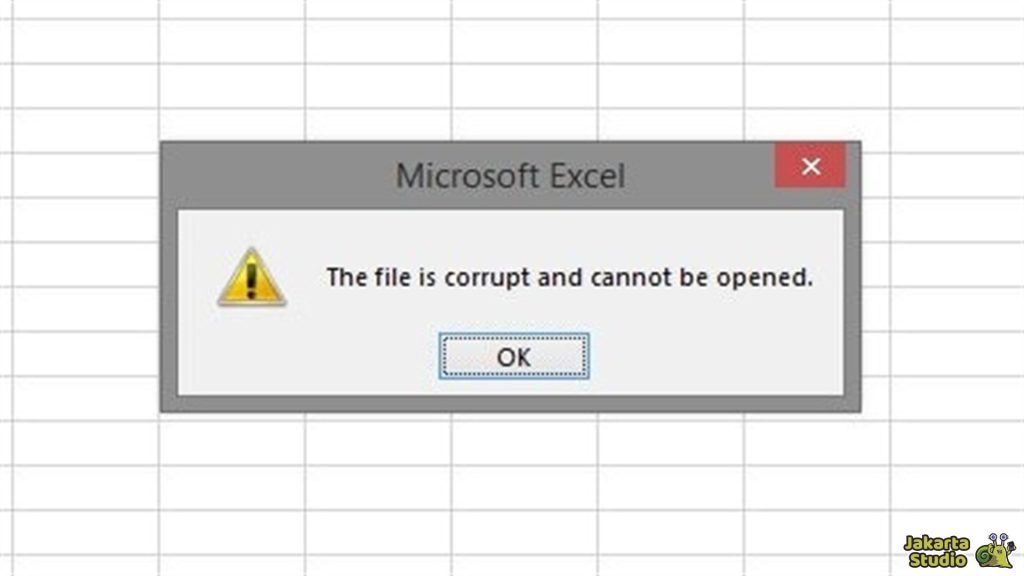The image size is (1024, 576).
Task: Click the warning badge next to the error text
Action: pyautogui.click(x=251, y=277)
